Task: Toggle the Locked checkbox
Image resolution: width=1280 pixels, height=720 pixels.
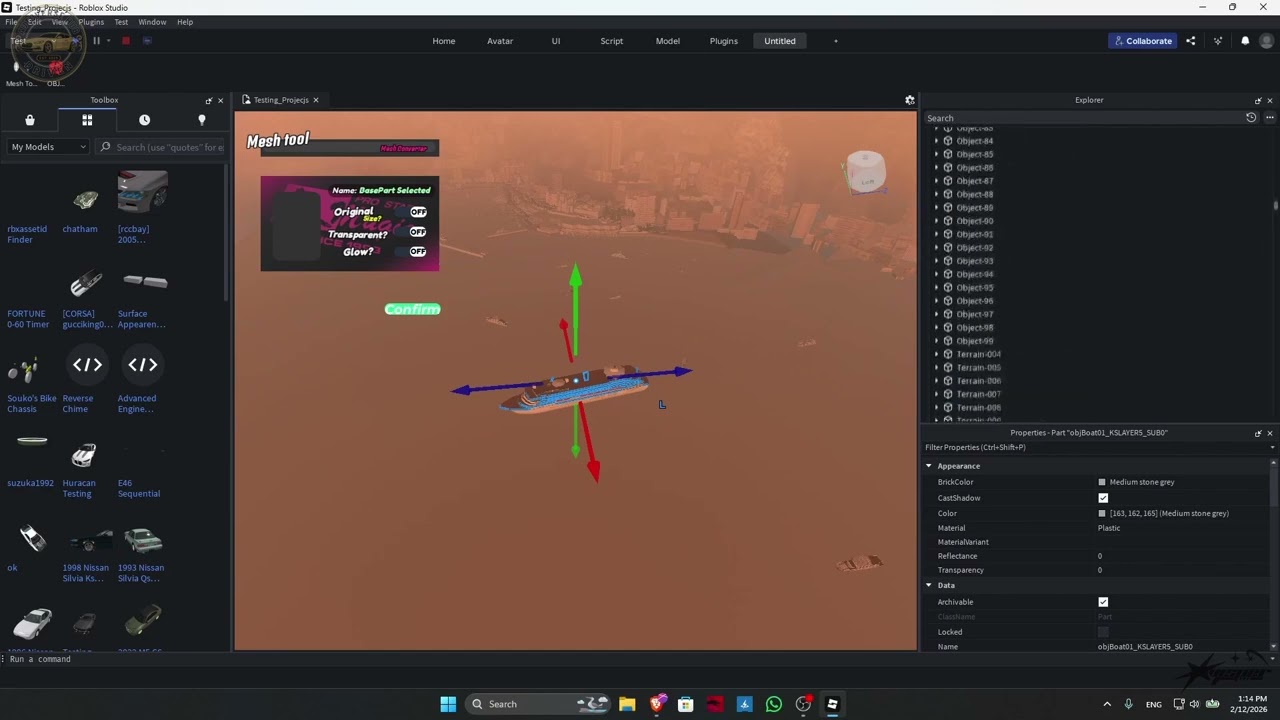Action: (1103, 632)
